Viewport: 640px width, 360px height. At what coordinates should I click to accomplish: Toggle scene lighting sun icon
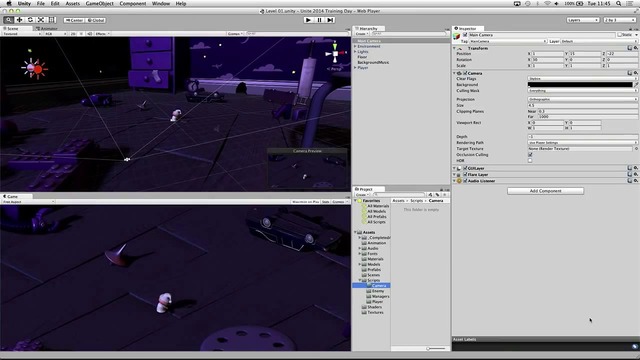pyautogui.click(x=81, y=34)
